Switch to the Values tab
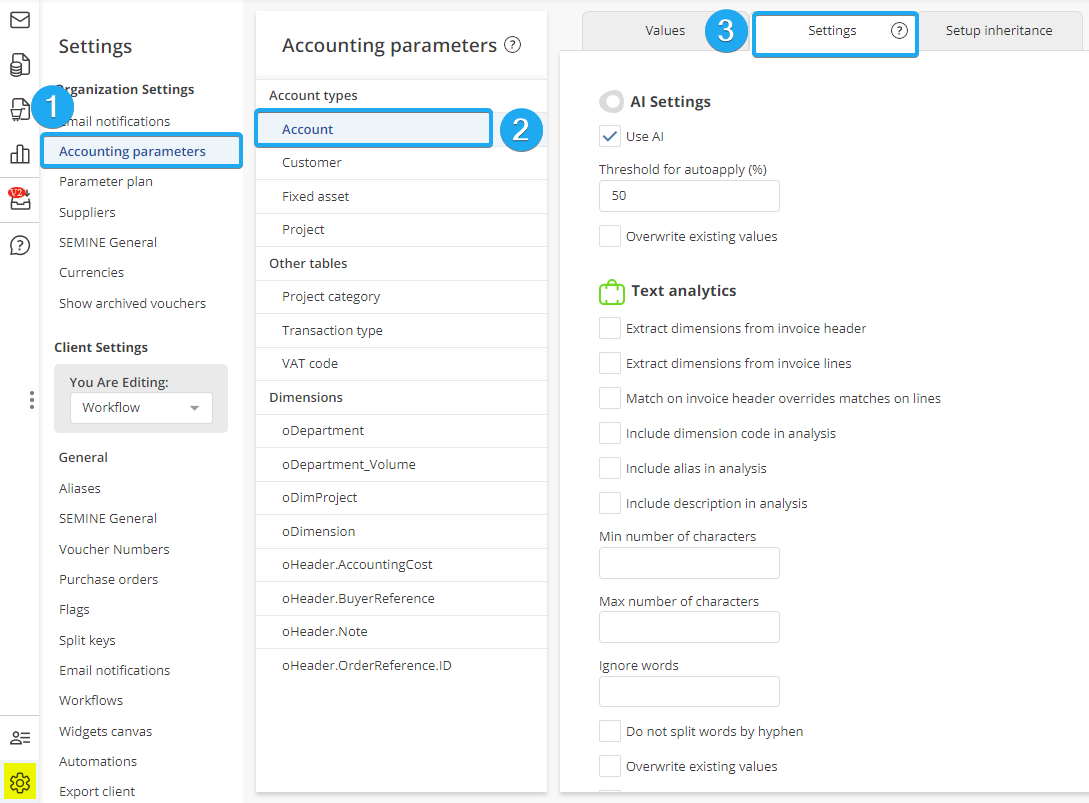Image resolution: width=1089 pixels, height=803 pixels. [665, 31]
